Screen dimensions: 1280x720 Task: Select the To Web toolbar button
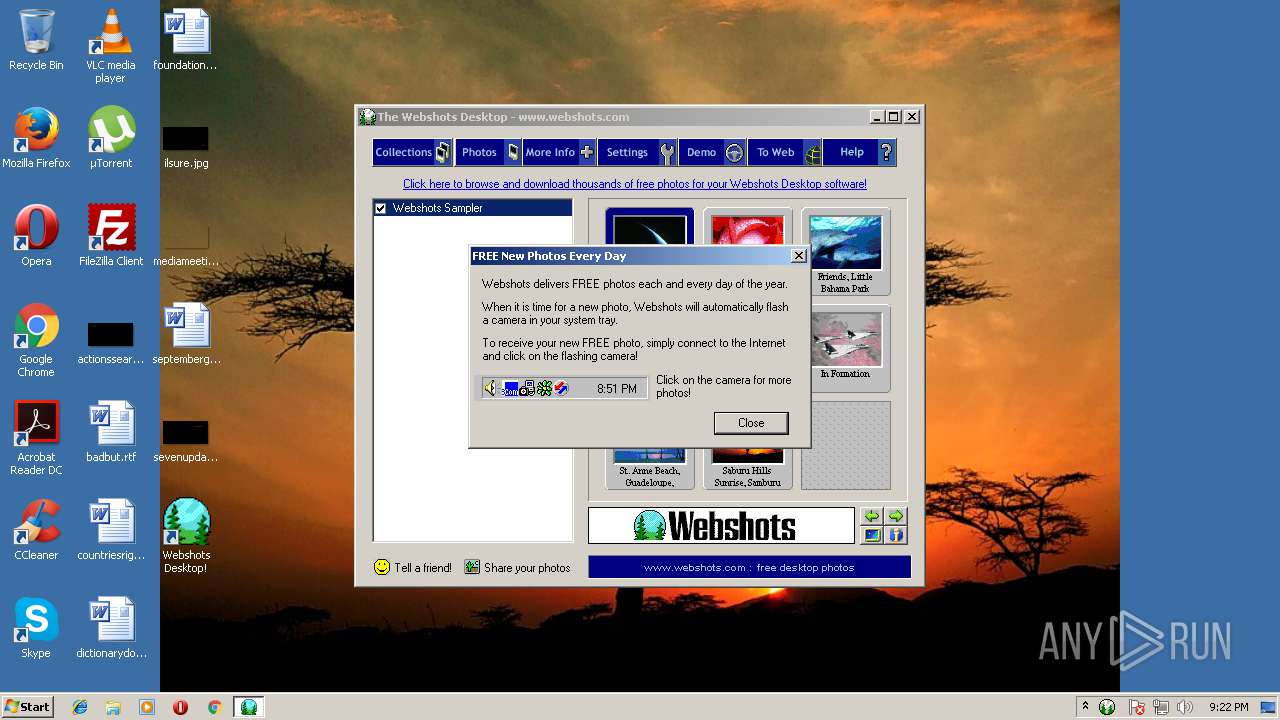point(785,152)
